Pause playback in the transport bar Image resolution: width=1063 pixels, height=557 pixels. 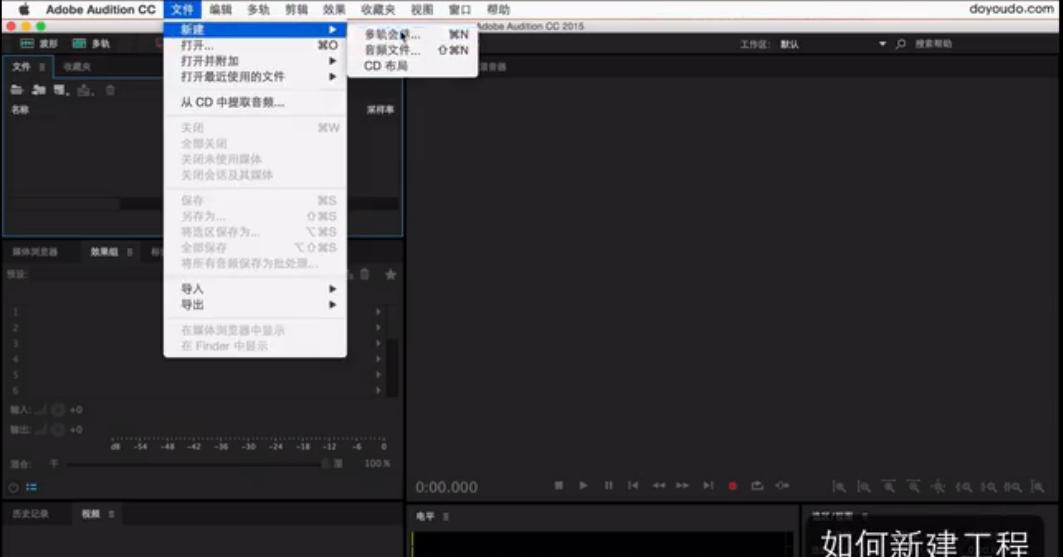click(608, 485)
